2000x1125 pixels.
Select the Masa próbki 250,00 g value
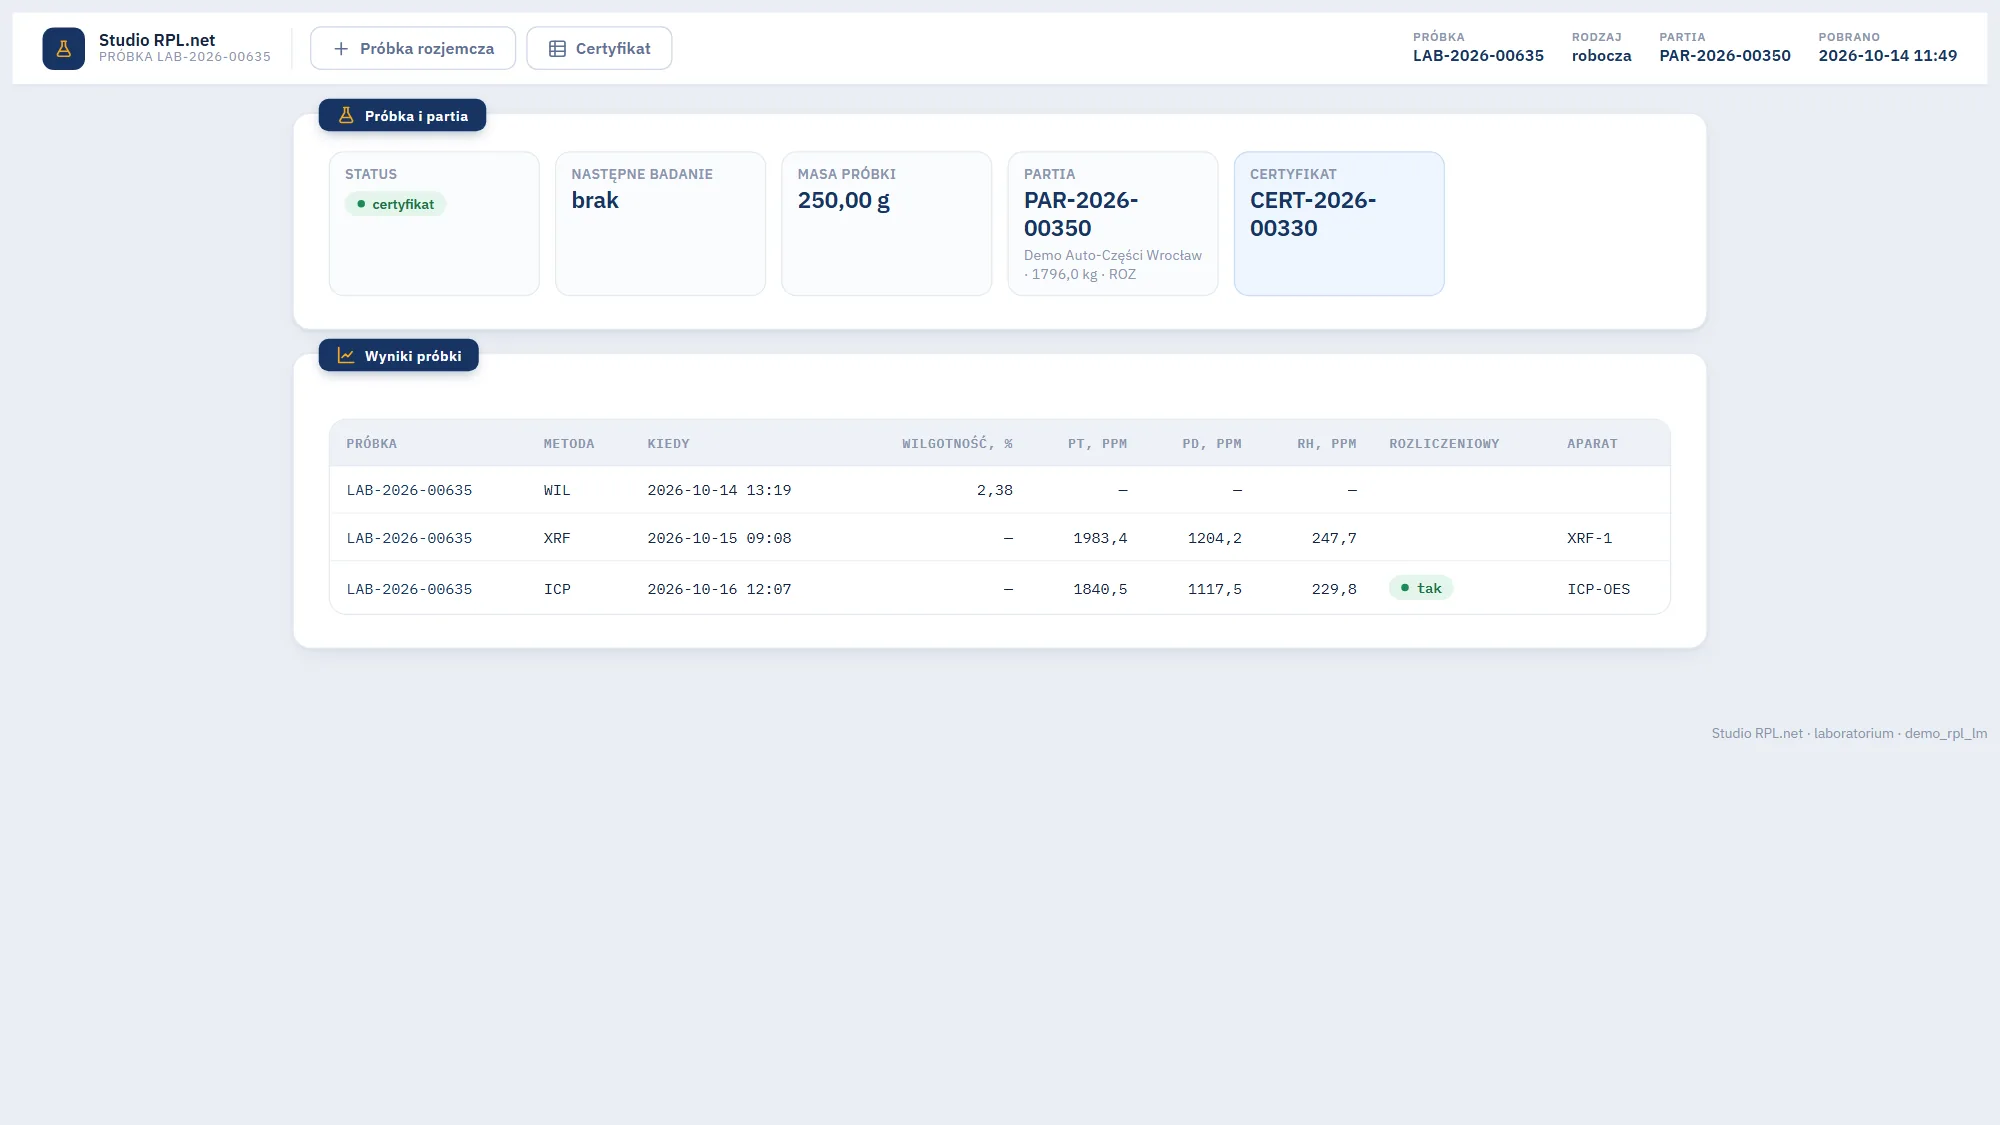click(x=843, y=200)
